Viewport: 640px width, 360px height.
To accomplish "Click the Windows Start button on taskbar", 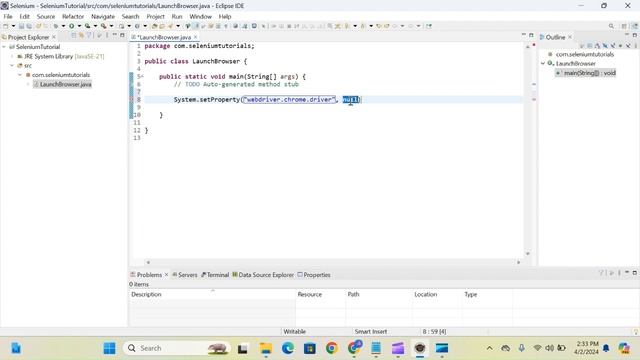I will coord(109,348).
